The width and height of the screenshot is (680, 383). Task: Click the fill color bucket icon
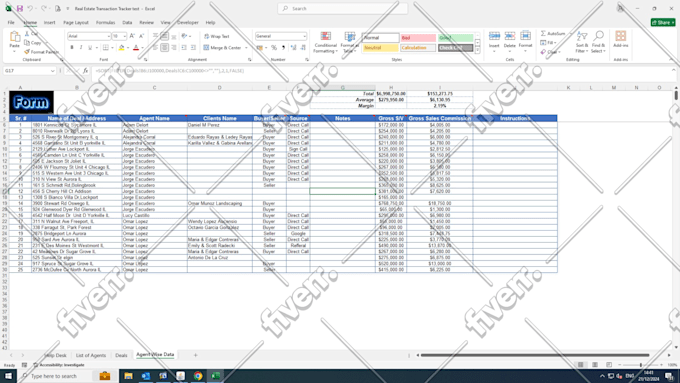[x=121, y=48]
